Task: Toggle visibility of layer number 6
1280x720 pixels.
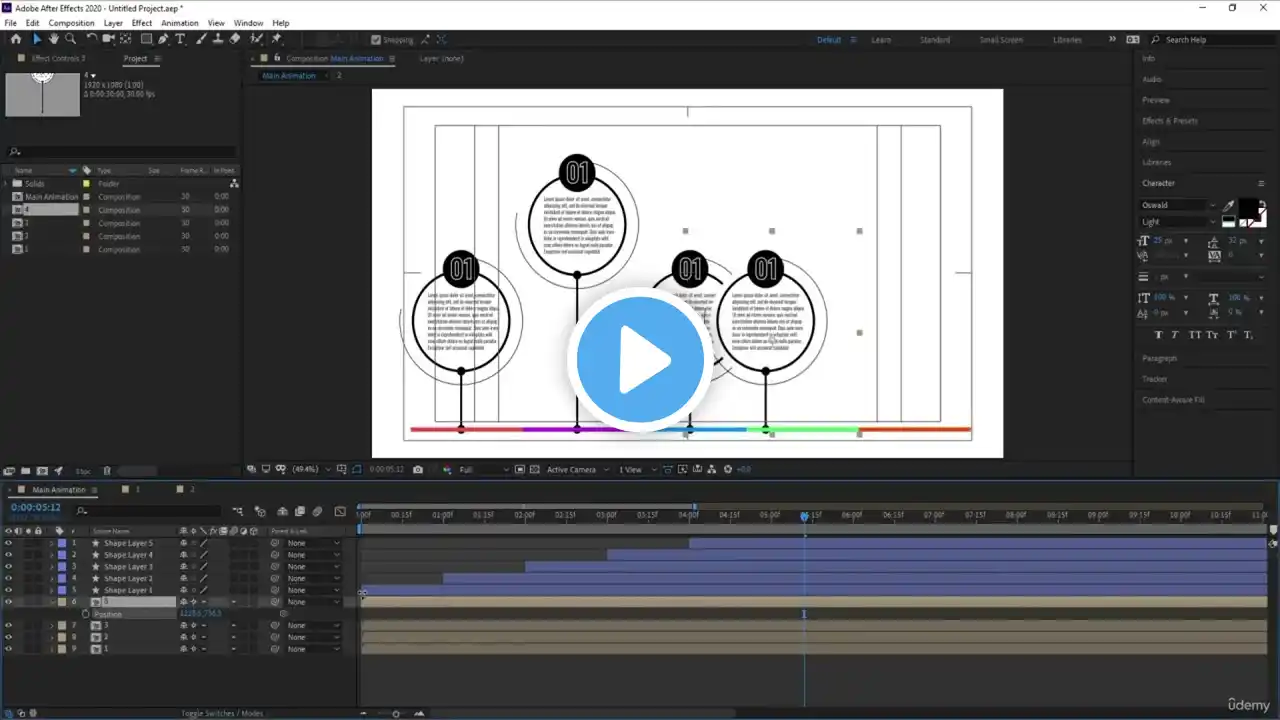Action: (x=9, y=602)
